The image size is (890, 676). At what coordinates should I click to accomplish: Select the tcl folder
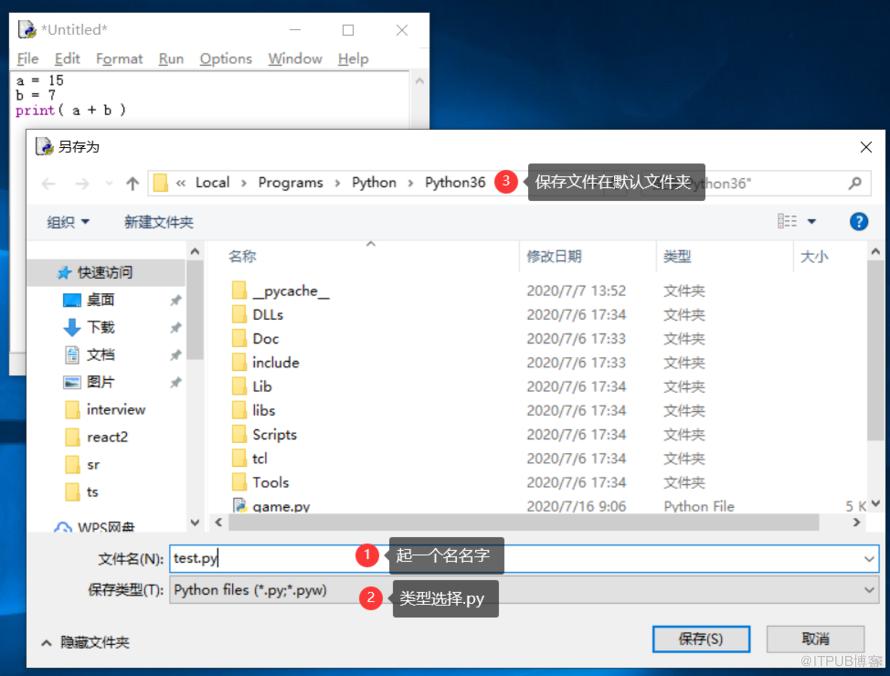click(260, 459)
